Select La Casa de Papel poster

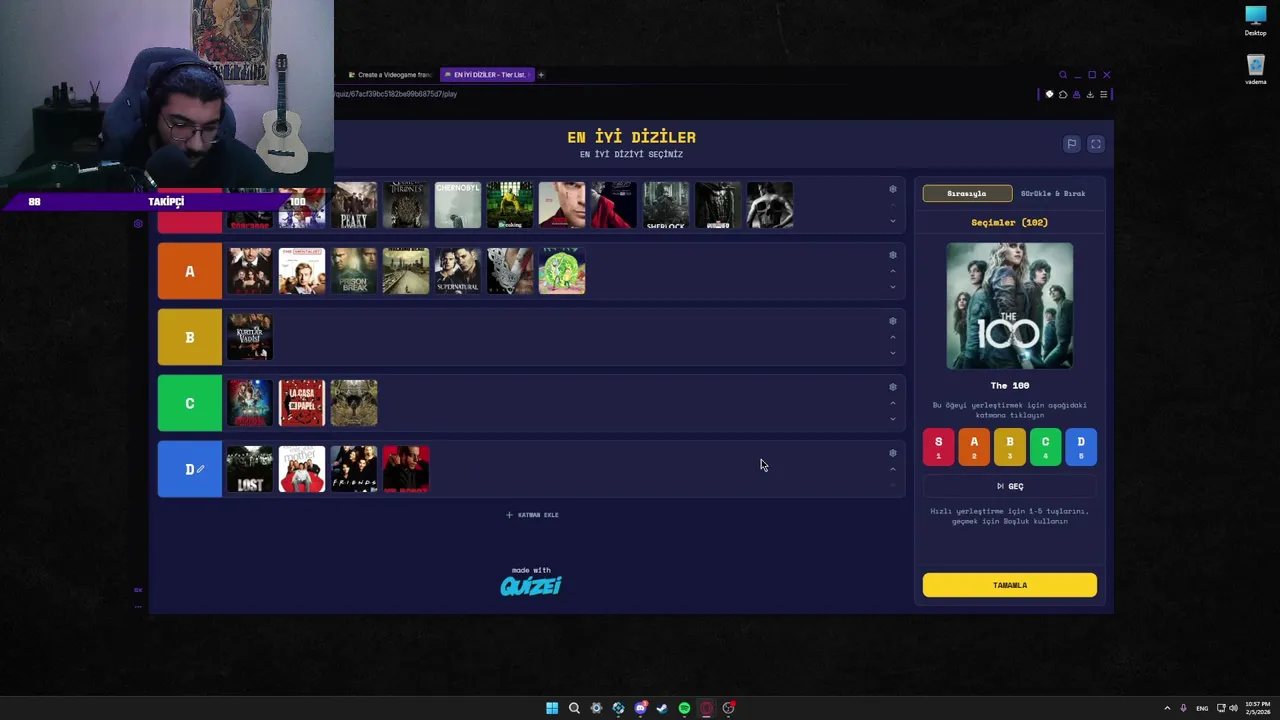302,403
